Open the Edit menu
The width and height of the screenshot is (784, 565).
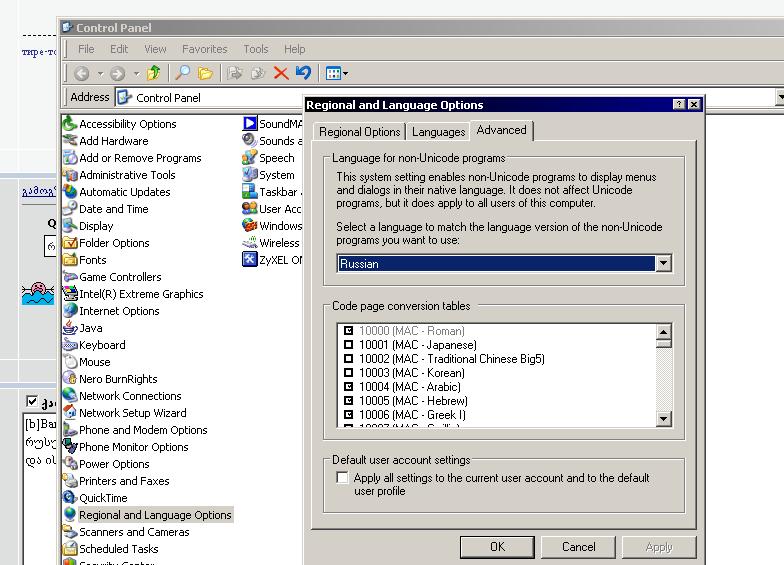(119, 49)
